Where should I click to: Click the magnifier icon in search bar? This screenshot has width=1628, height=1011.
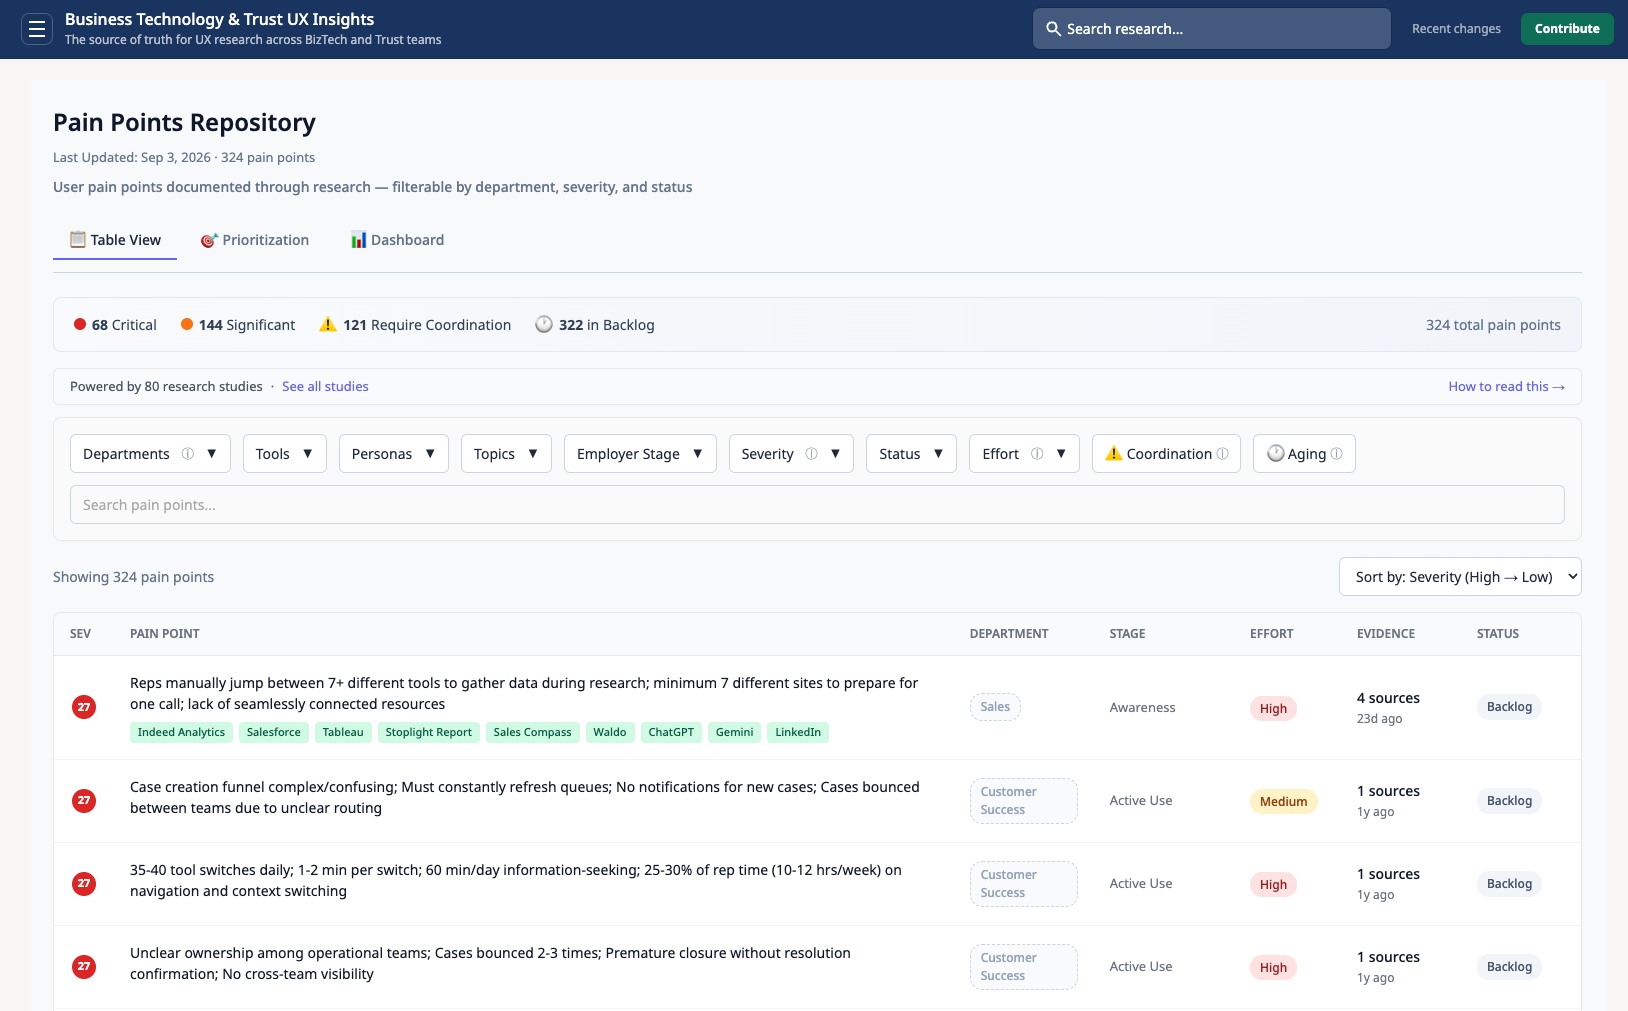click(x=1053, y=29)
